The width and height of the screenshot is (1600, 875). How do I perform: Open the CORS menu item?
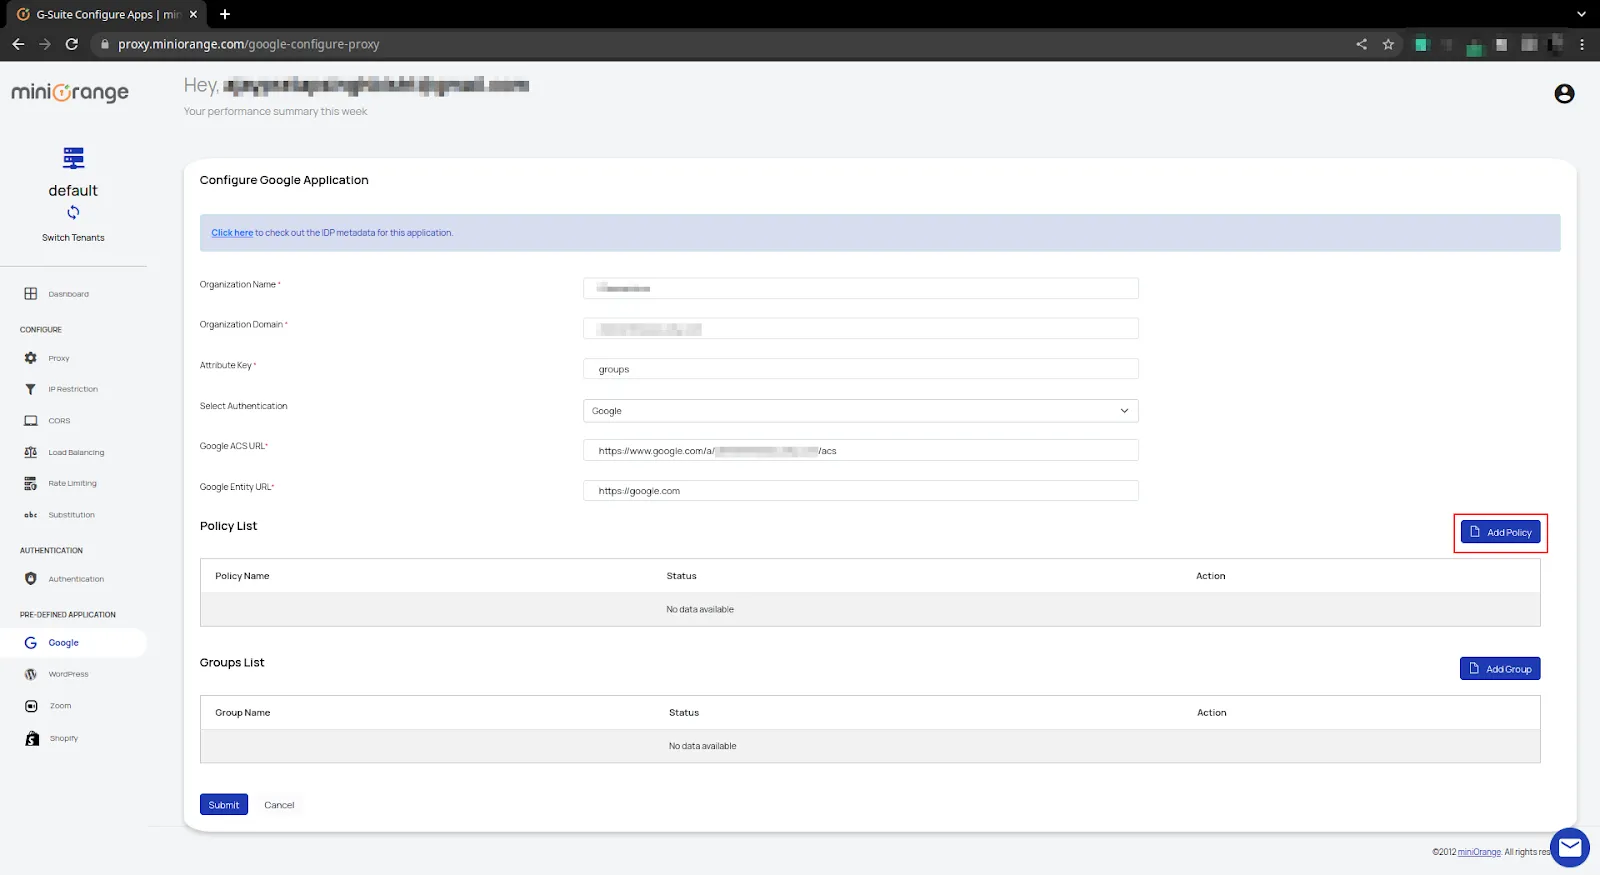(x=59, y=421)
